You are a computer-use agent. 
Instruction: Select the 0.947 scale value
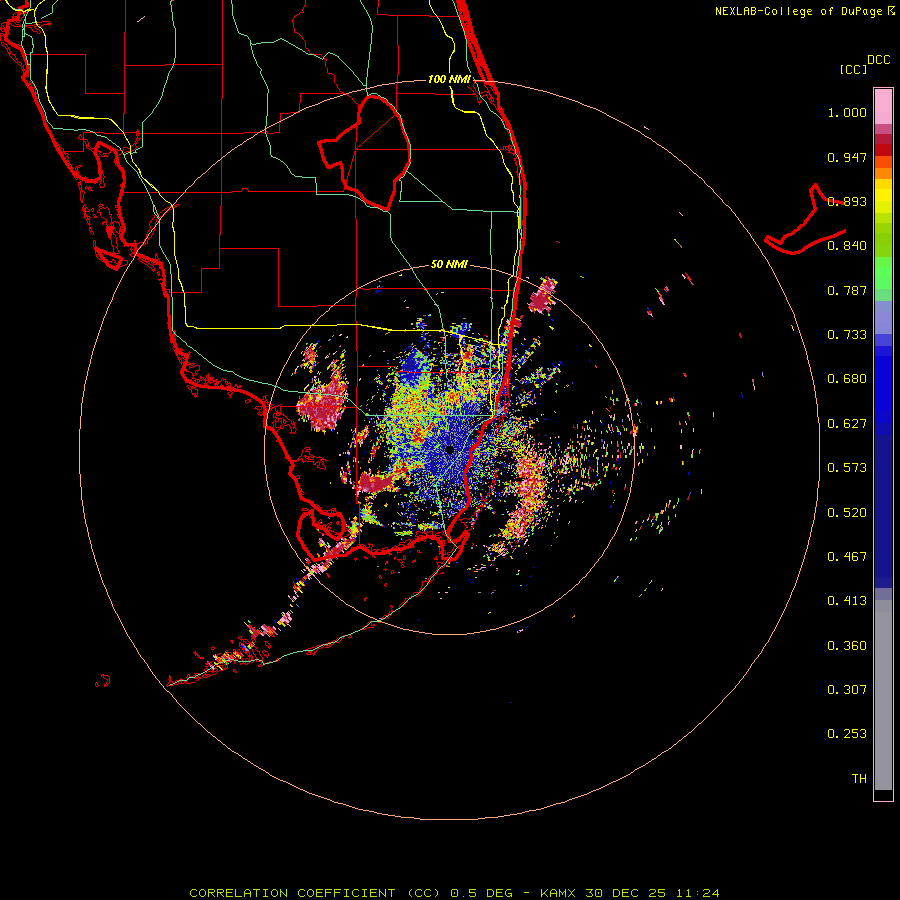tap(847, 157)
